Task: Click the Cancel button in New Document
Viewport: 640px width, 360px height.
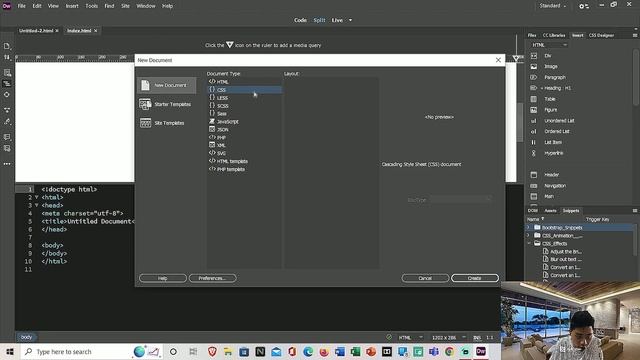Action: pyautogui.click(x=425, y=278)
